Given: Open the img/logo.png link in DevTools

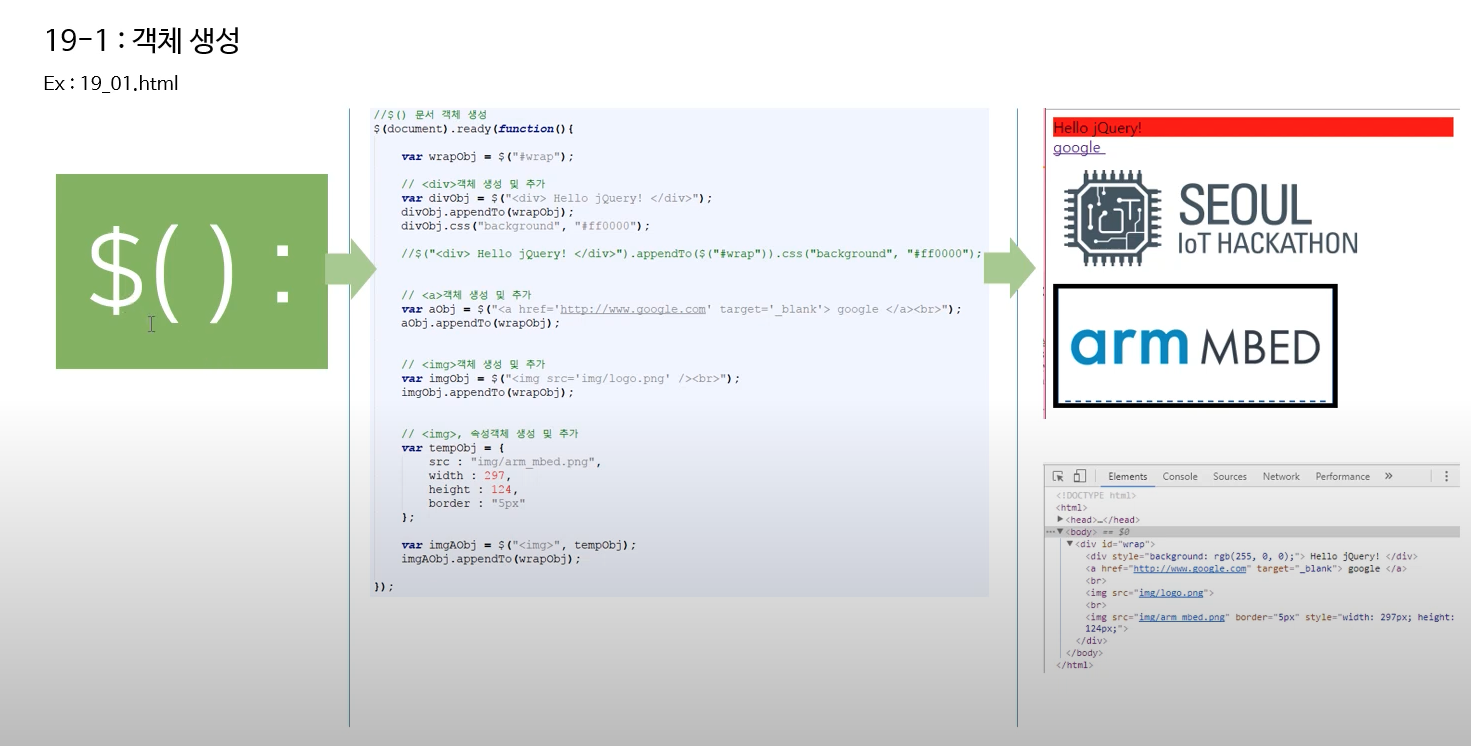Looking at the screenshot, I should click(1170, 593).
